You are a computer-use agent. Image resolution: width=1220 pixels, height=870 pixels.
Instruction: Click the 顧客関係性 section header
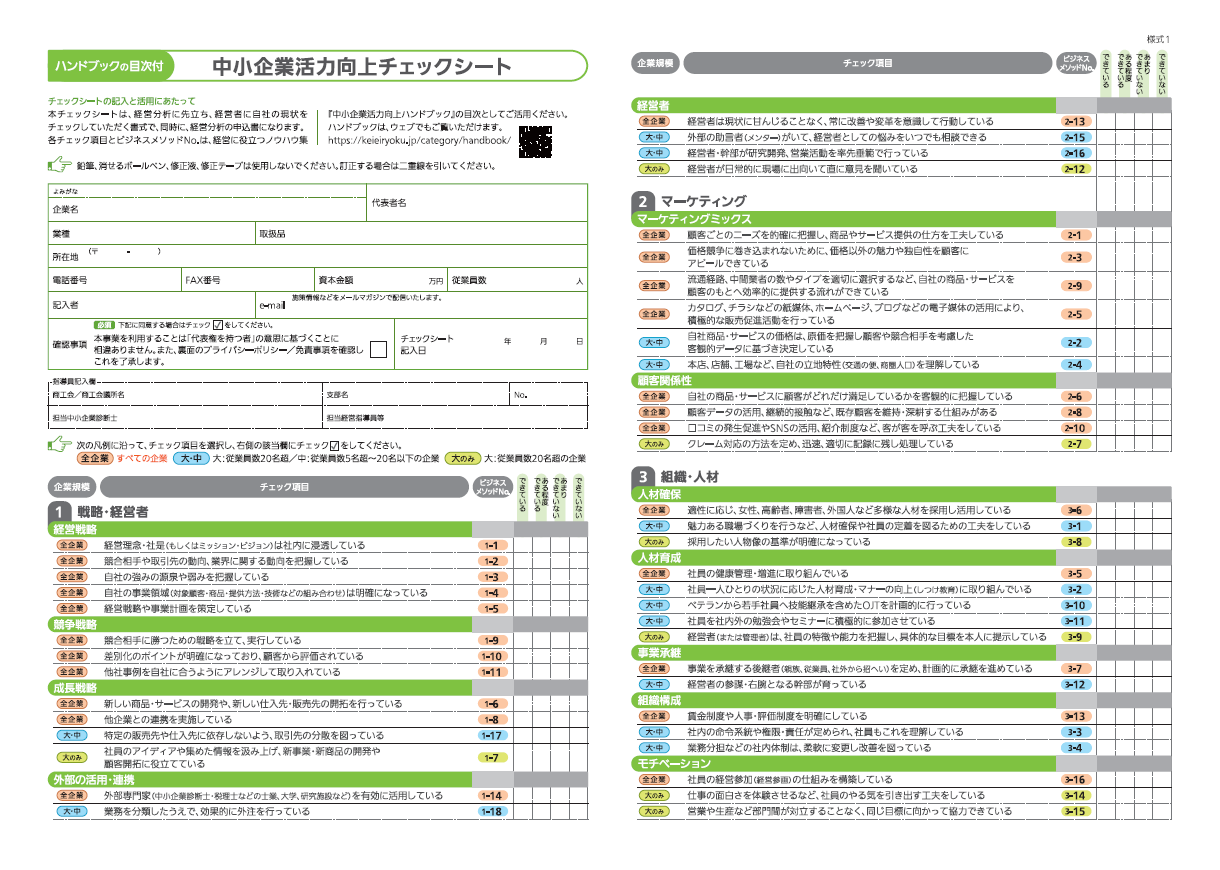pyautogui.click(x=845, y=380)
